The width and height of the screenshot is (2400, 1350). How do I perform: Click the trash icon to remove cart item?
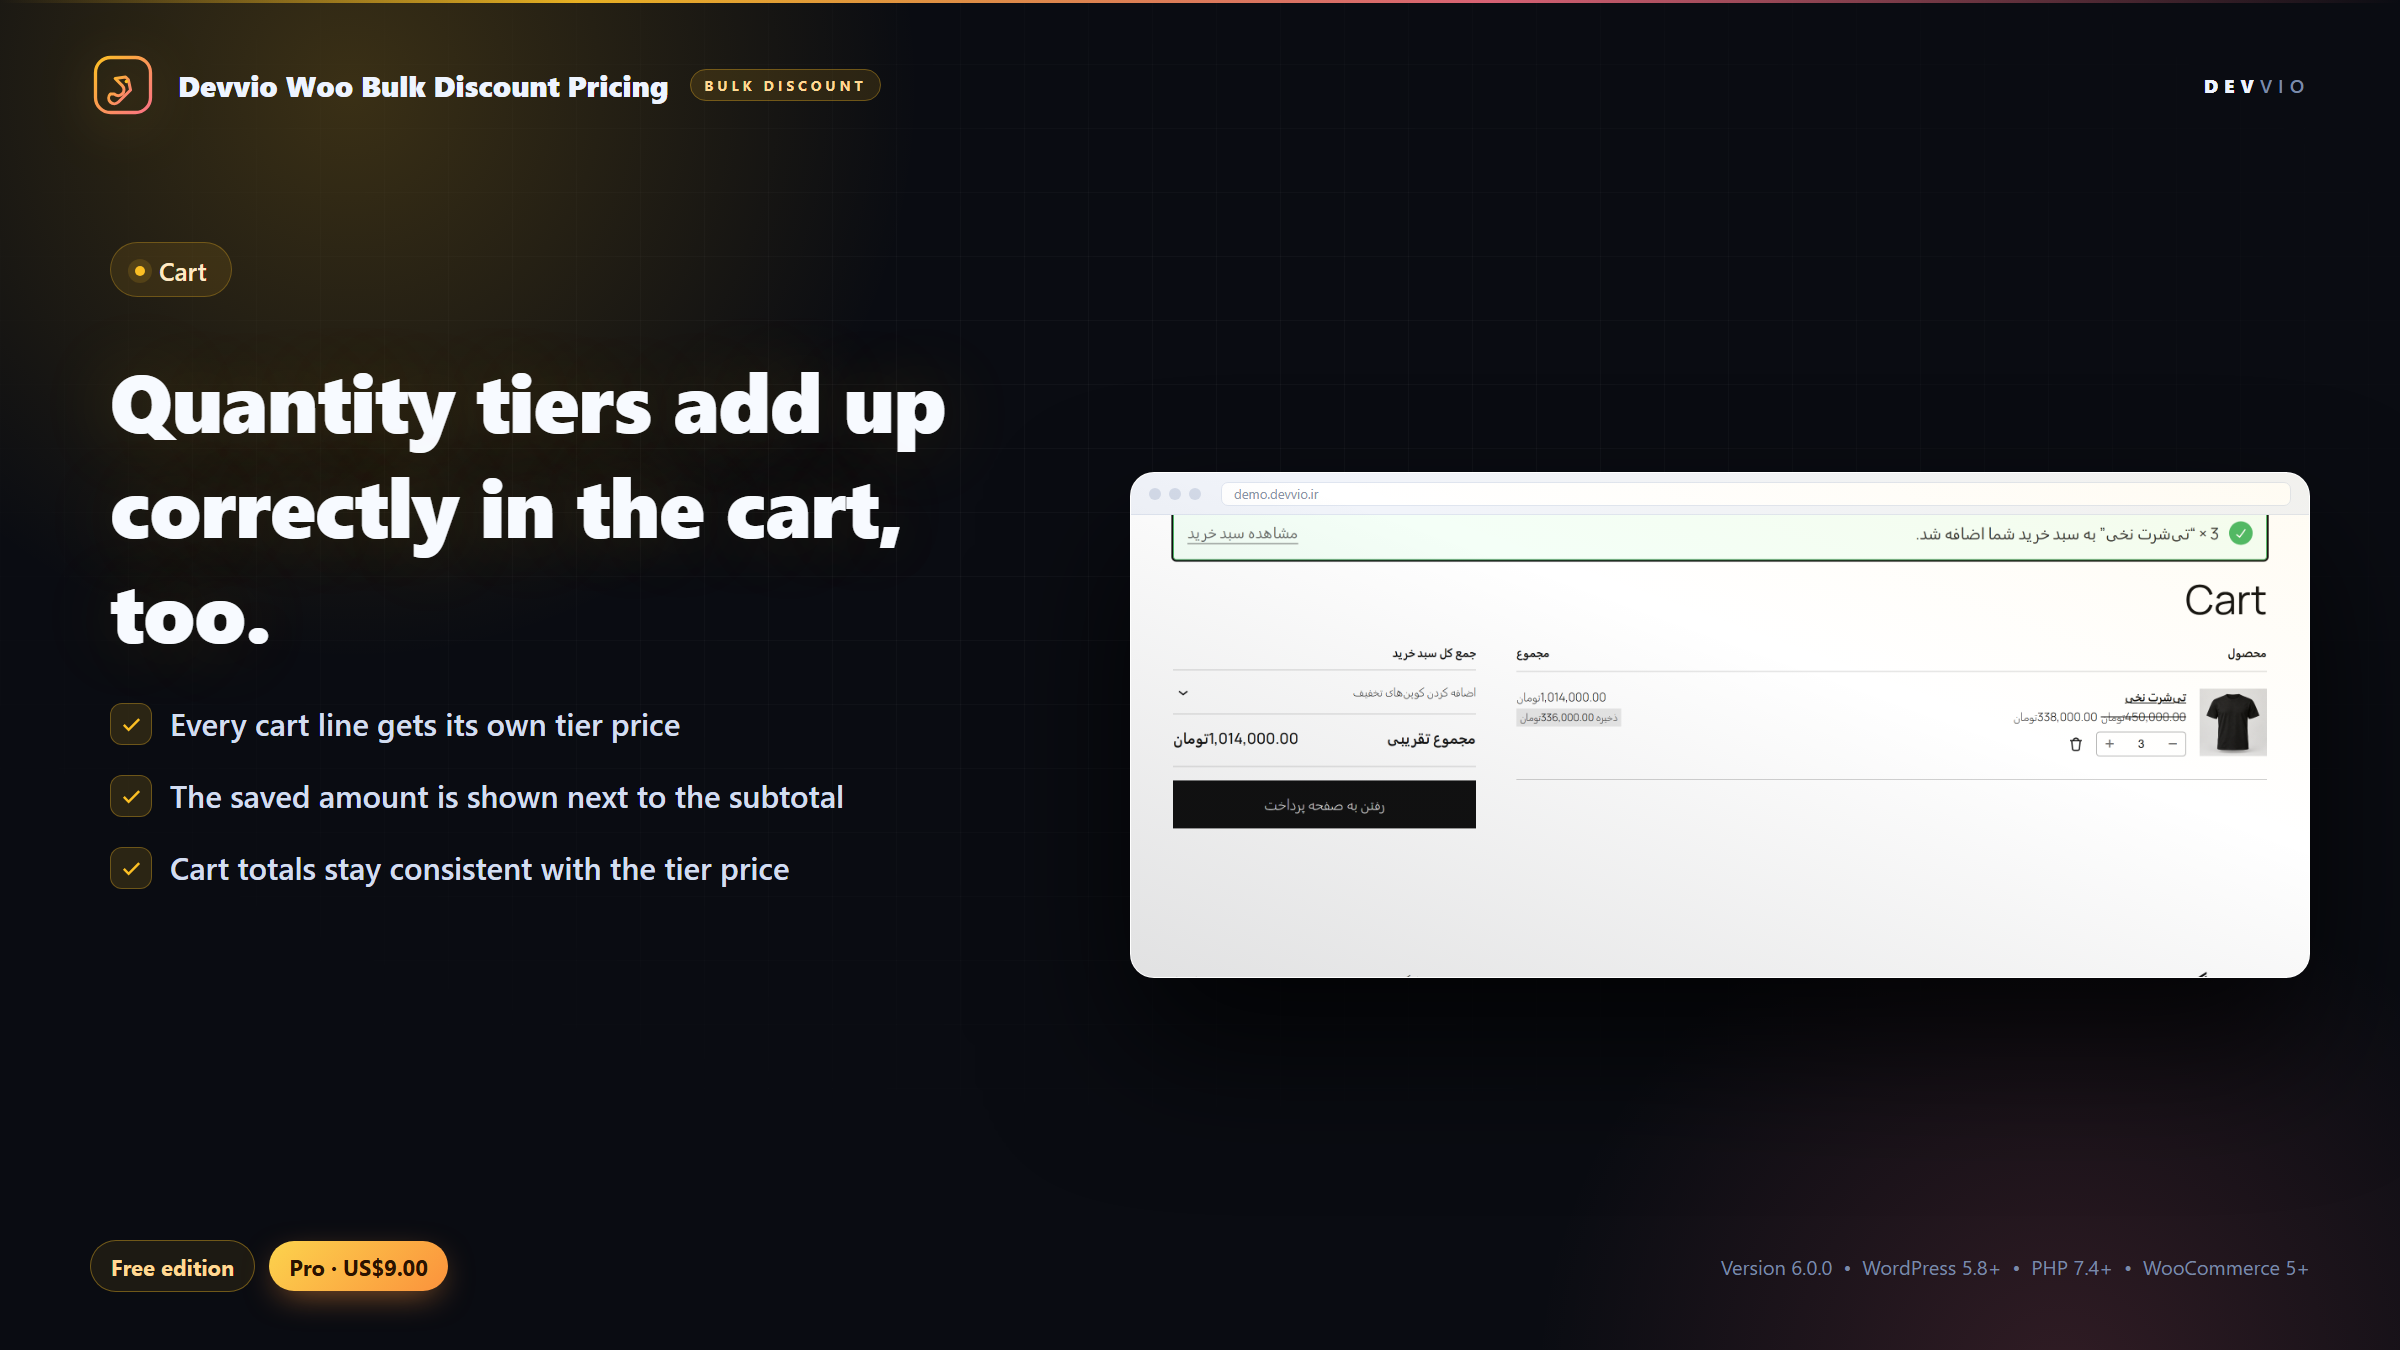[x=2075, y=744]
